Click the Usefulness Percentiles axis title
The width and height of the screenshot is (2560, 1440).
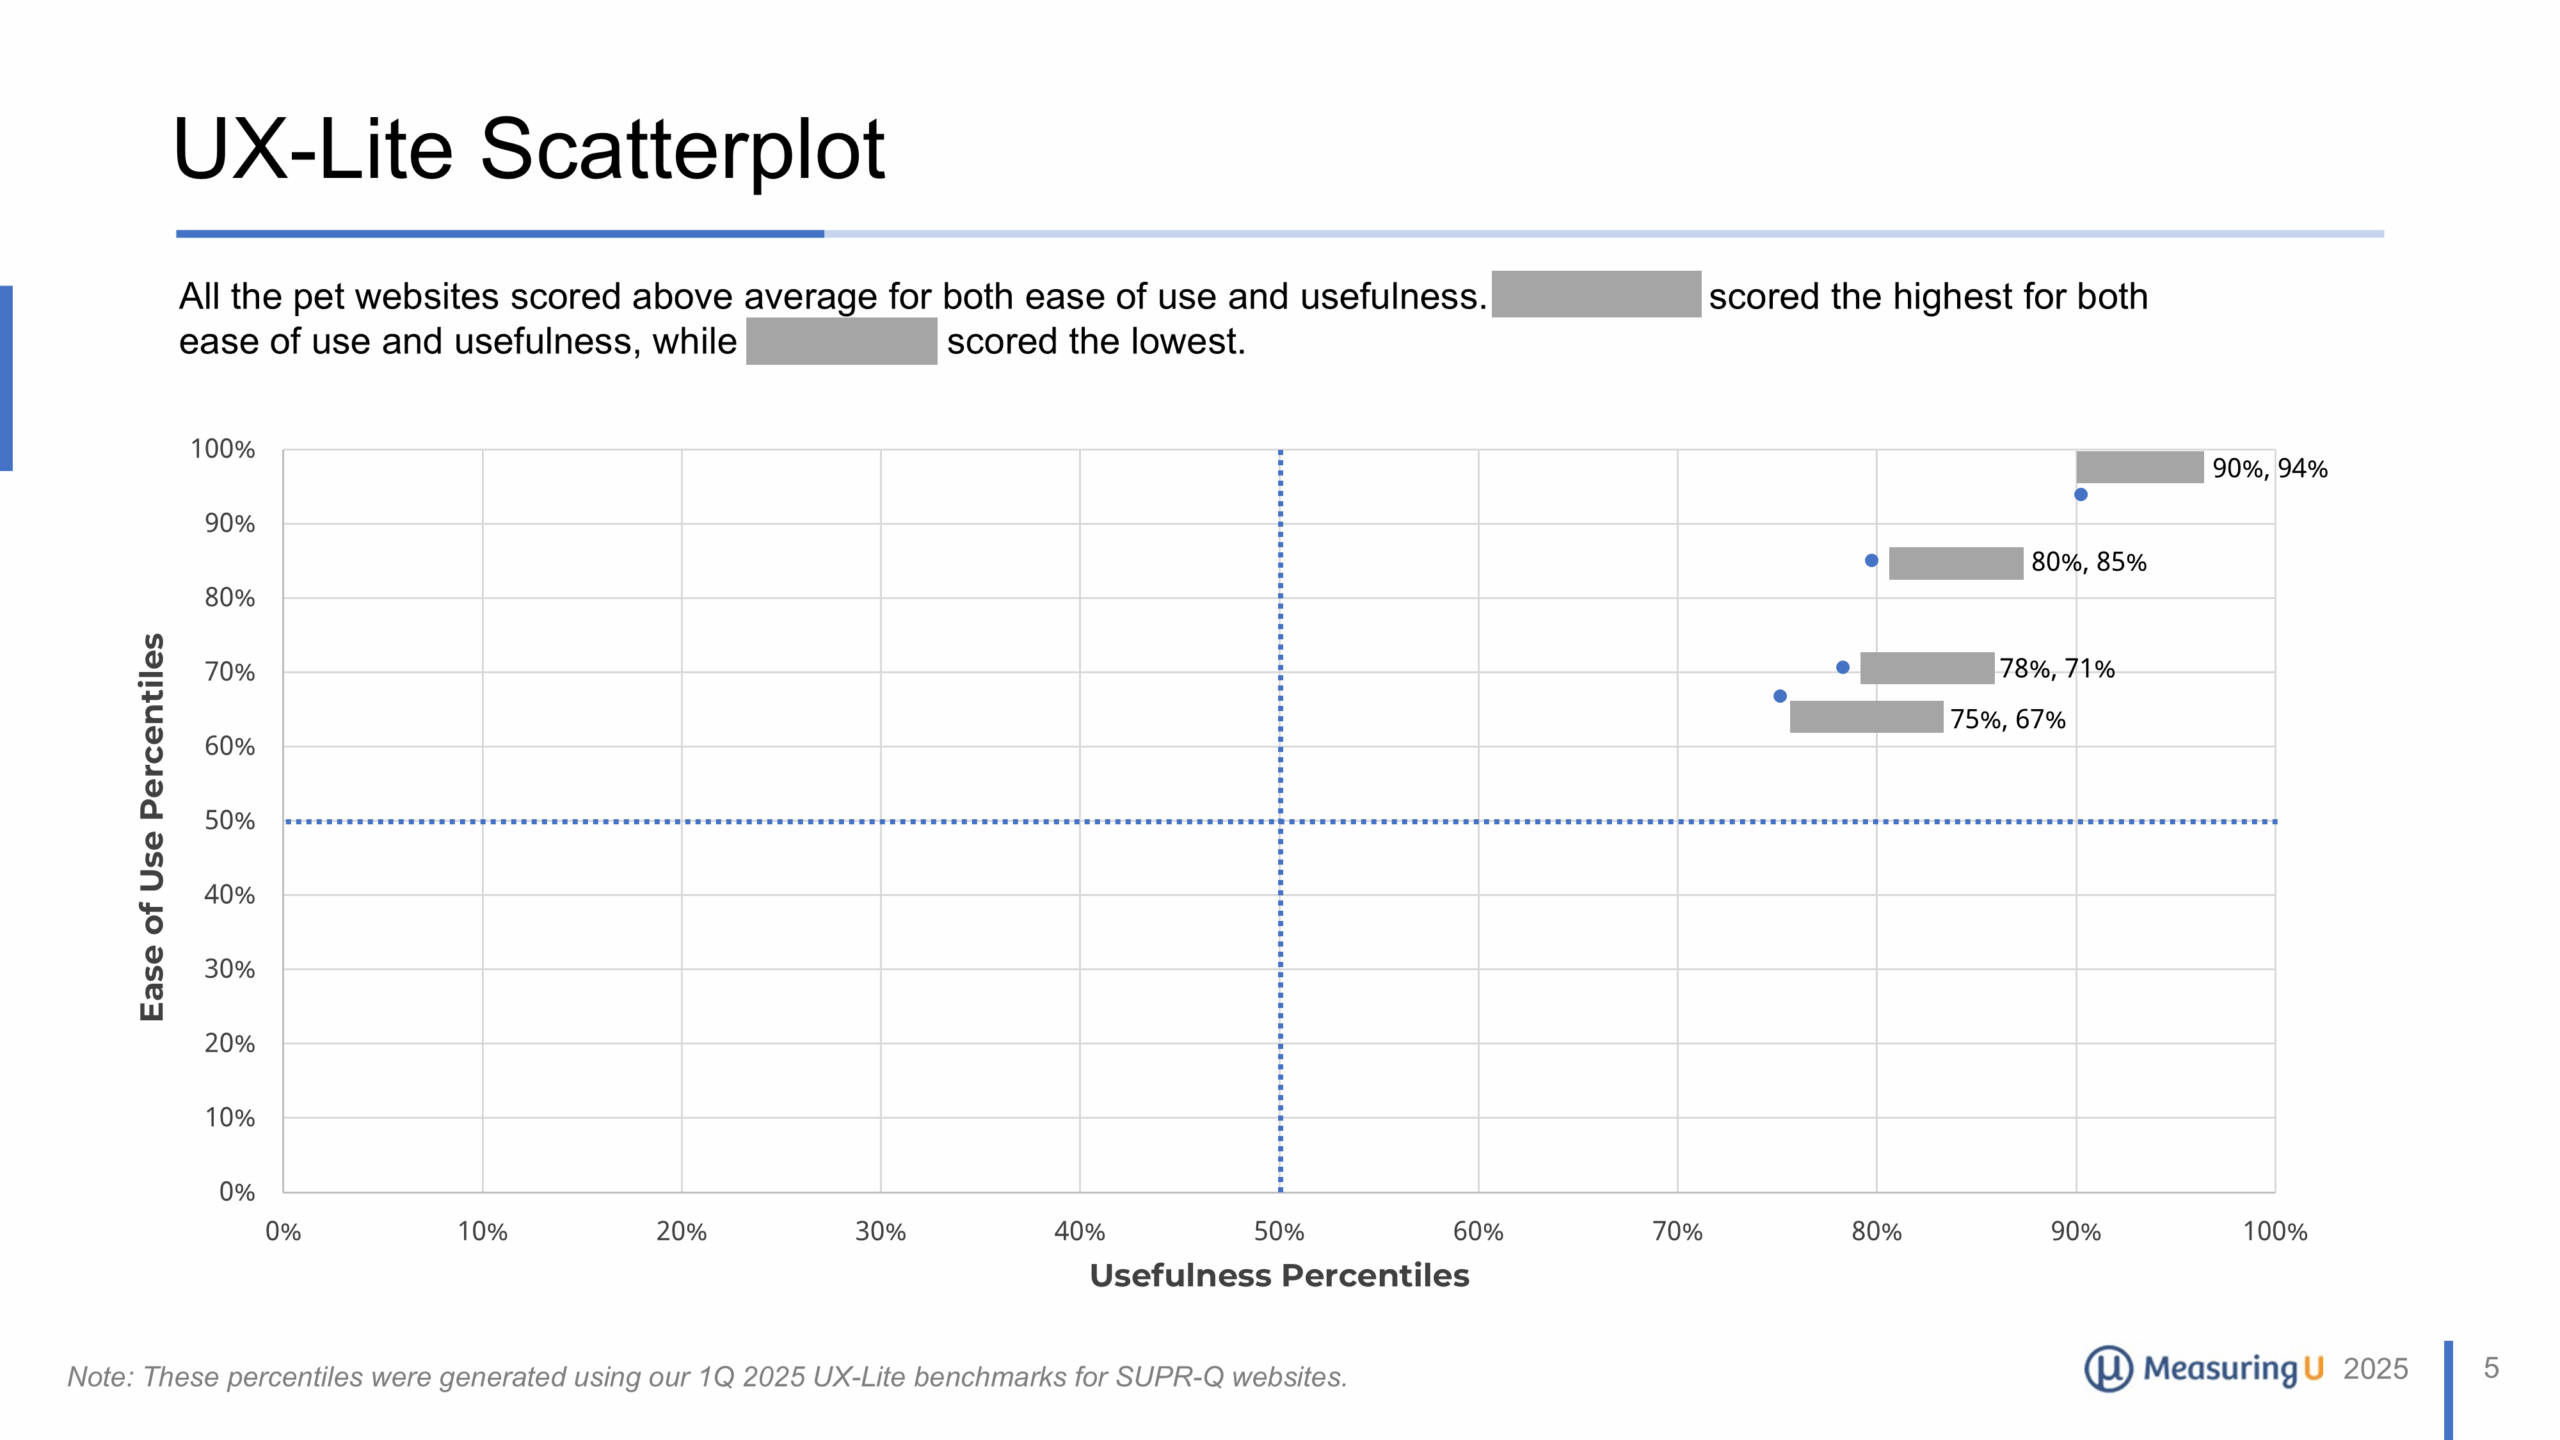point(1279,1275)
